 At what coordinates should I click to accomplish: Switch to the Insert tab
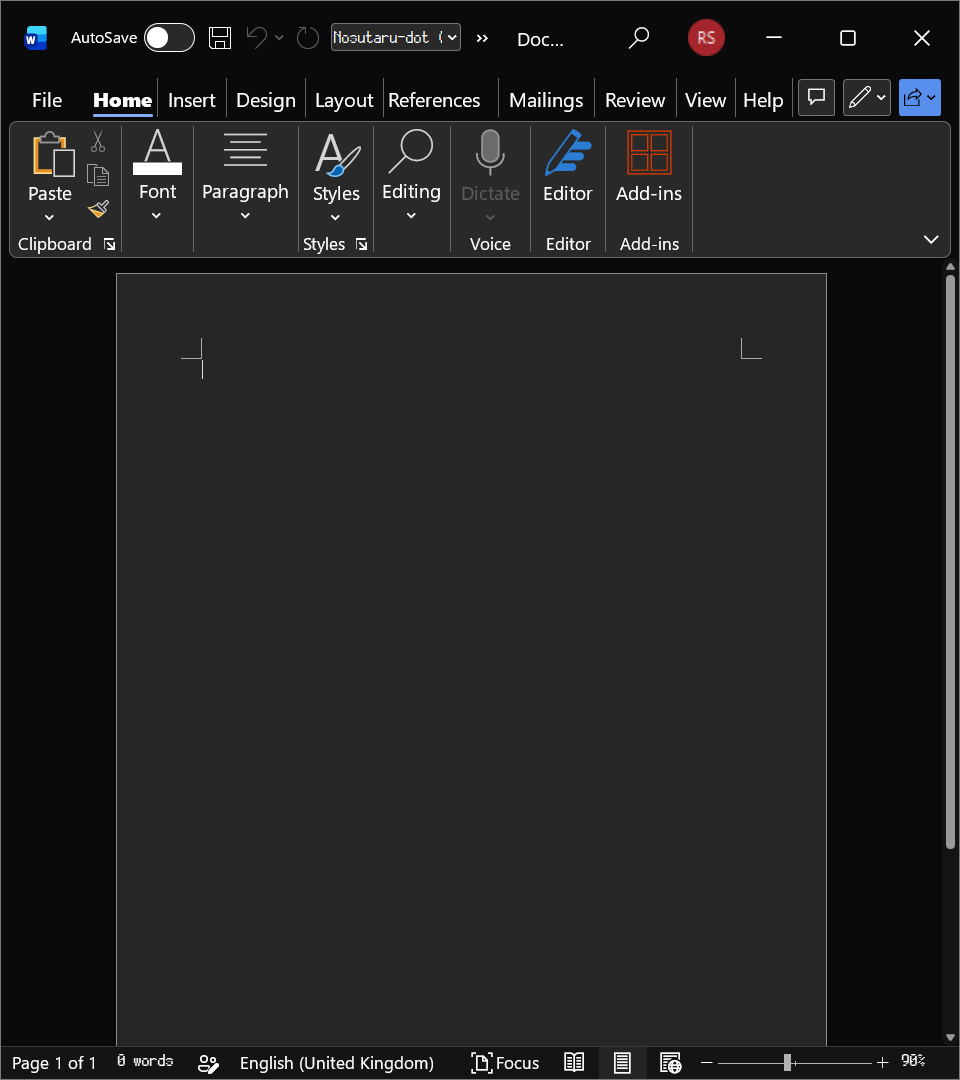[x=191, y=101]
